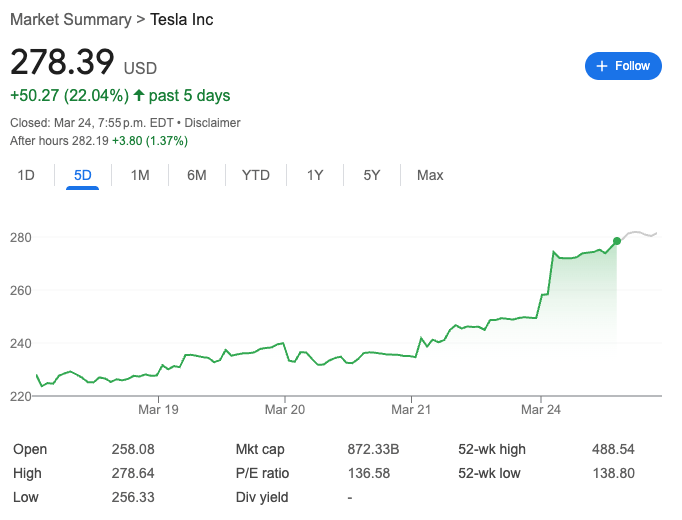682x520 pixels.
Task: Show the Max range tab
Action: coord(430,175)
